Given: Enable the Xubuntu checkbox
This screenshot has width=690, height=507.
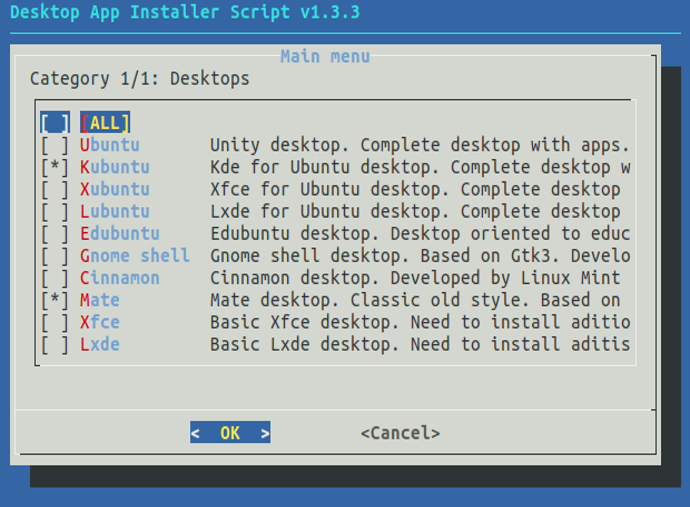Looking at the screenshot, I should 55,189.
